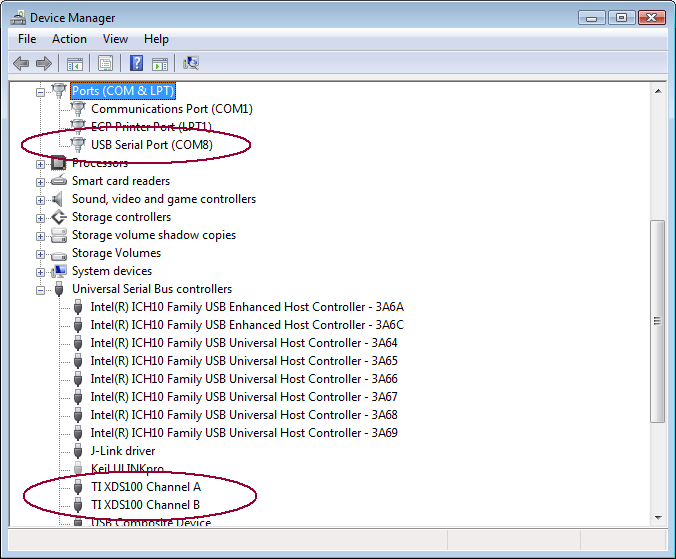This screenshot has height=559, width=676.
Task: Select Universal Host Controller - 3A67
Action: tap(244, 397)
